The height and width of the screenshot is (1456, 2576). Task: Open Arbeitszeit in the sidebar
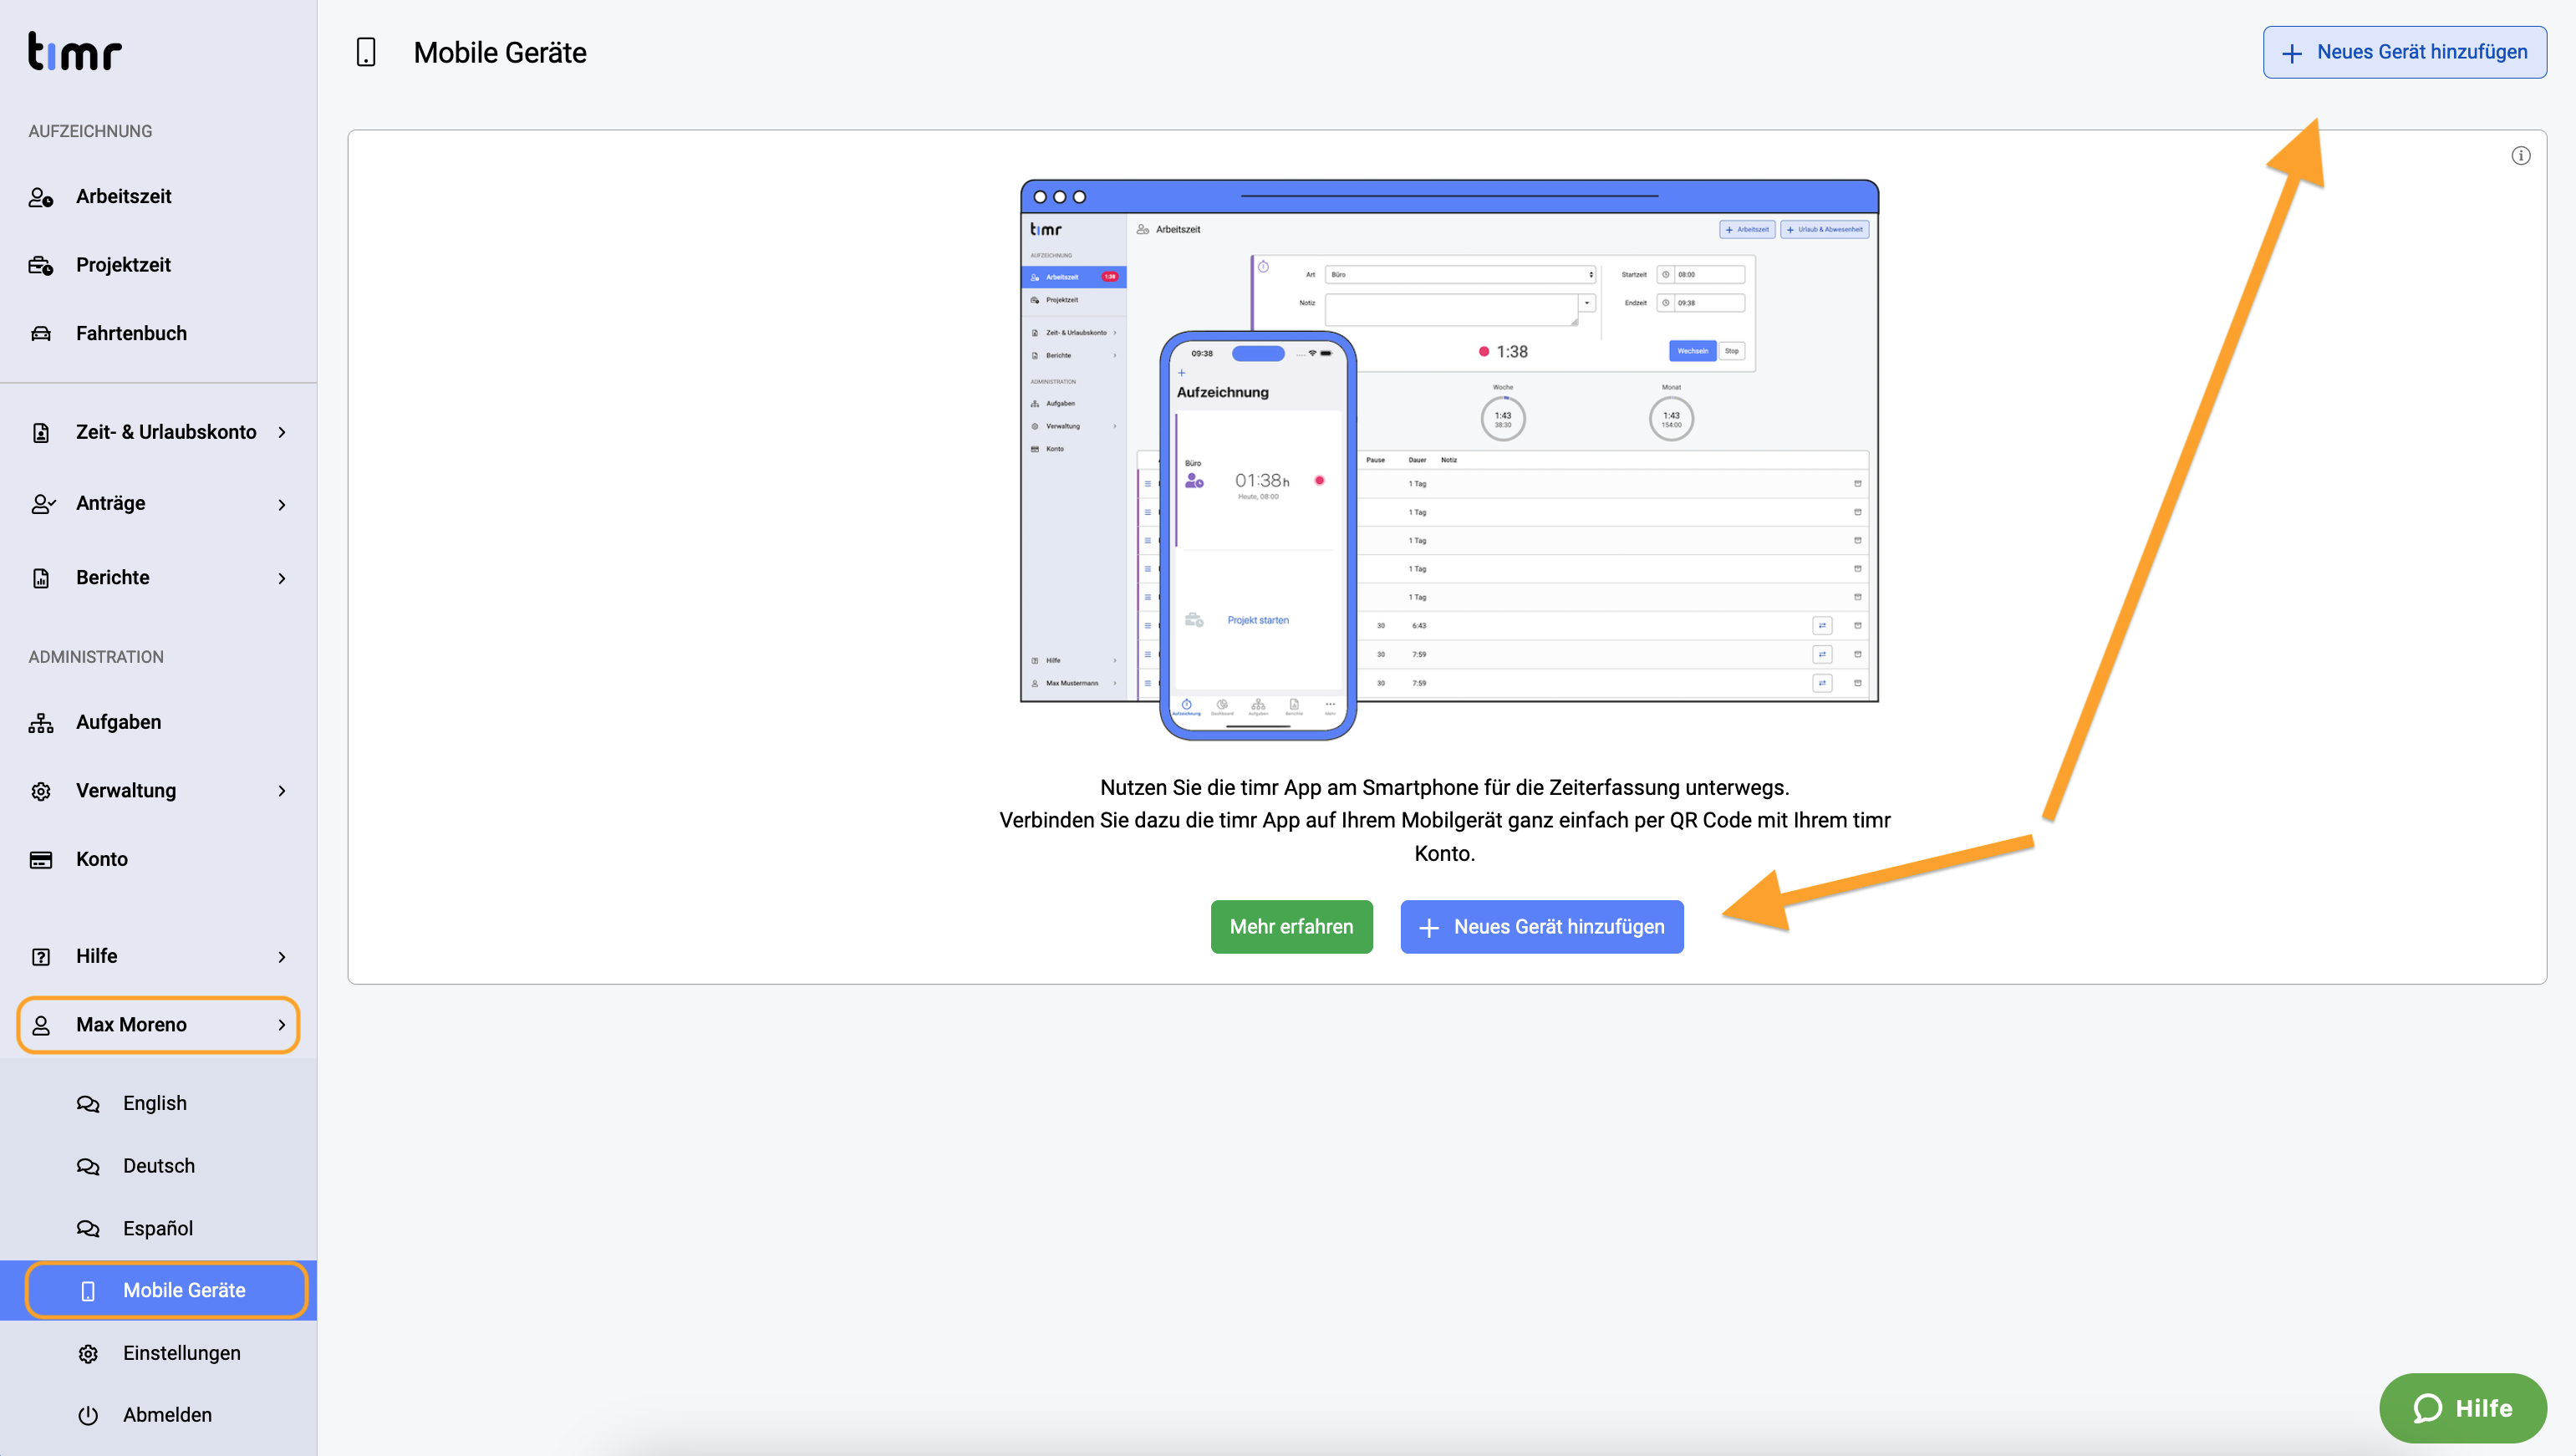(x=158, y=197)
